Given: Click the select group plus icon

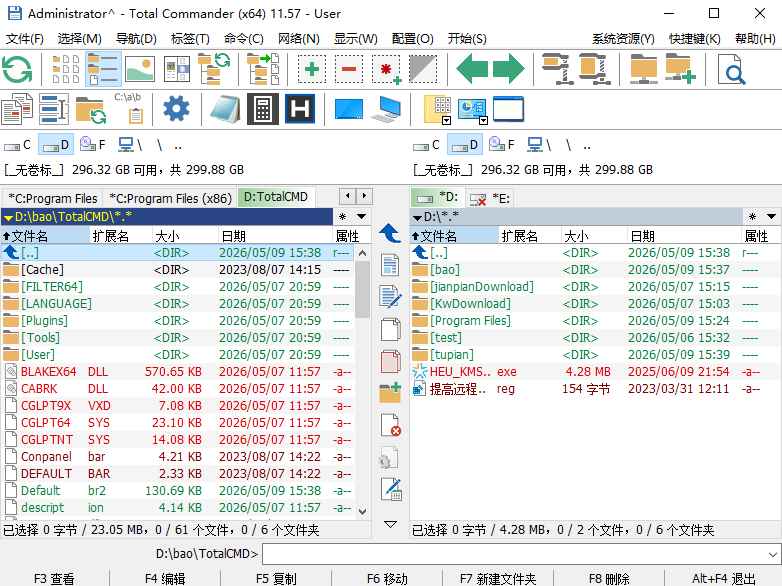Looking at the screenshot, I should click(312, 69).
